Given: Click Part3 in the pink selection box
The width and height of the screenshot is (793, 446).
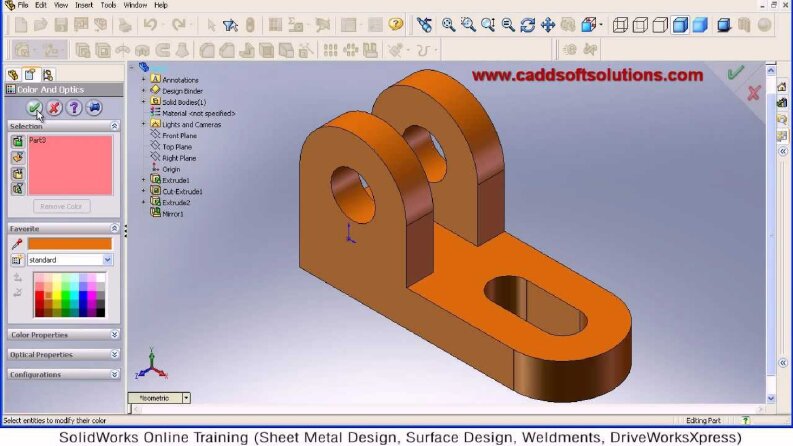Looking at the screenshot, I should (37, 140).
